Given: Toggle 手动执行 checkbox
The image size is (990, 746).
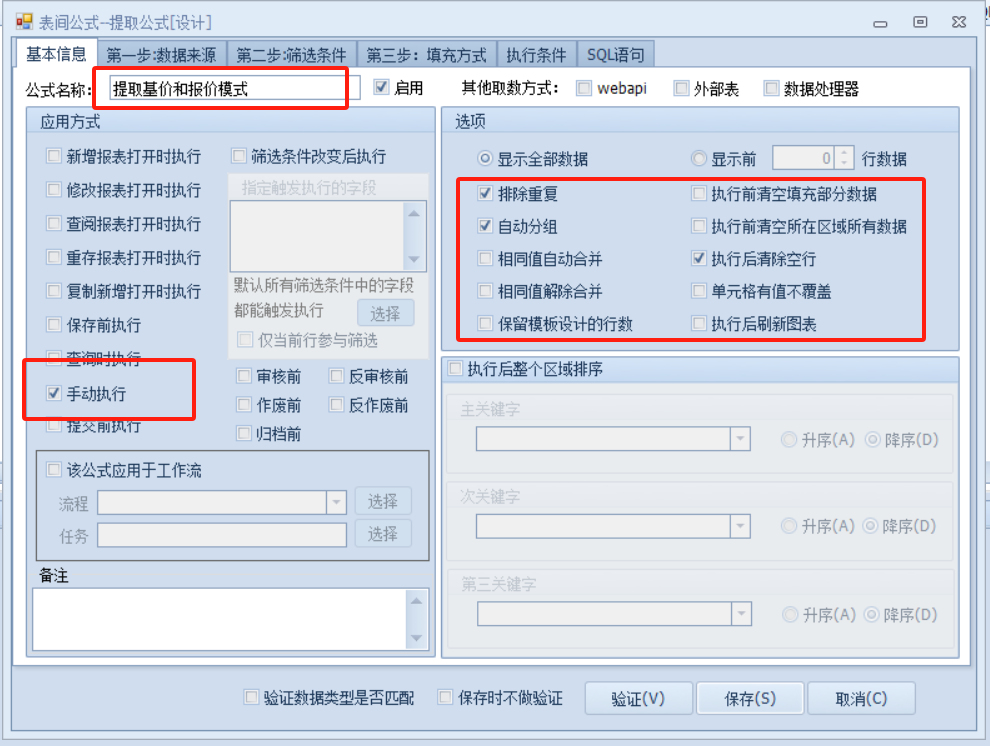Looking at the screenshot, I should tap(54, 394).
